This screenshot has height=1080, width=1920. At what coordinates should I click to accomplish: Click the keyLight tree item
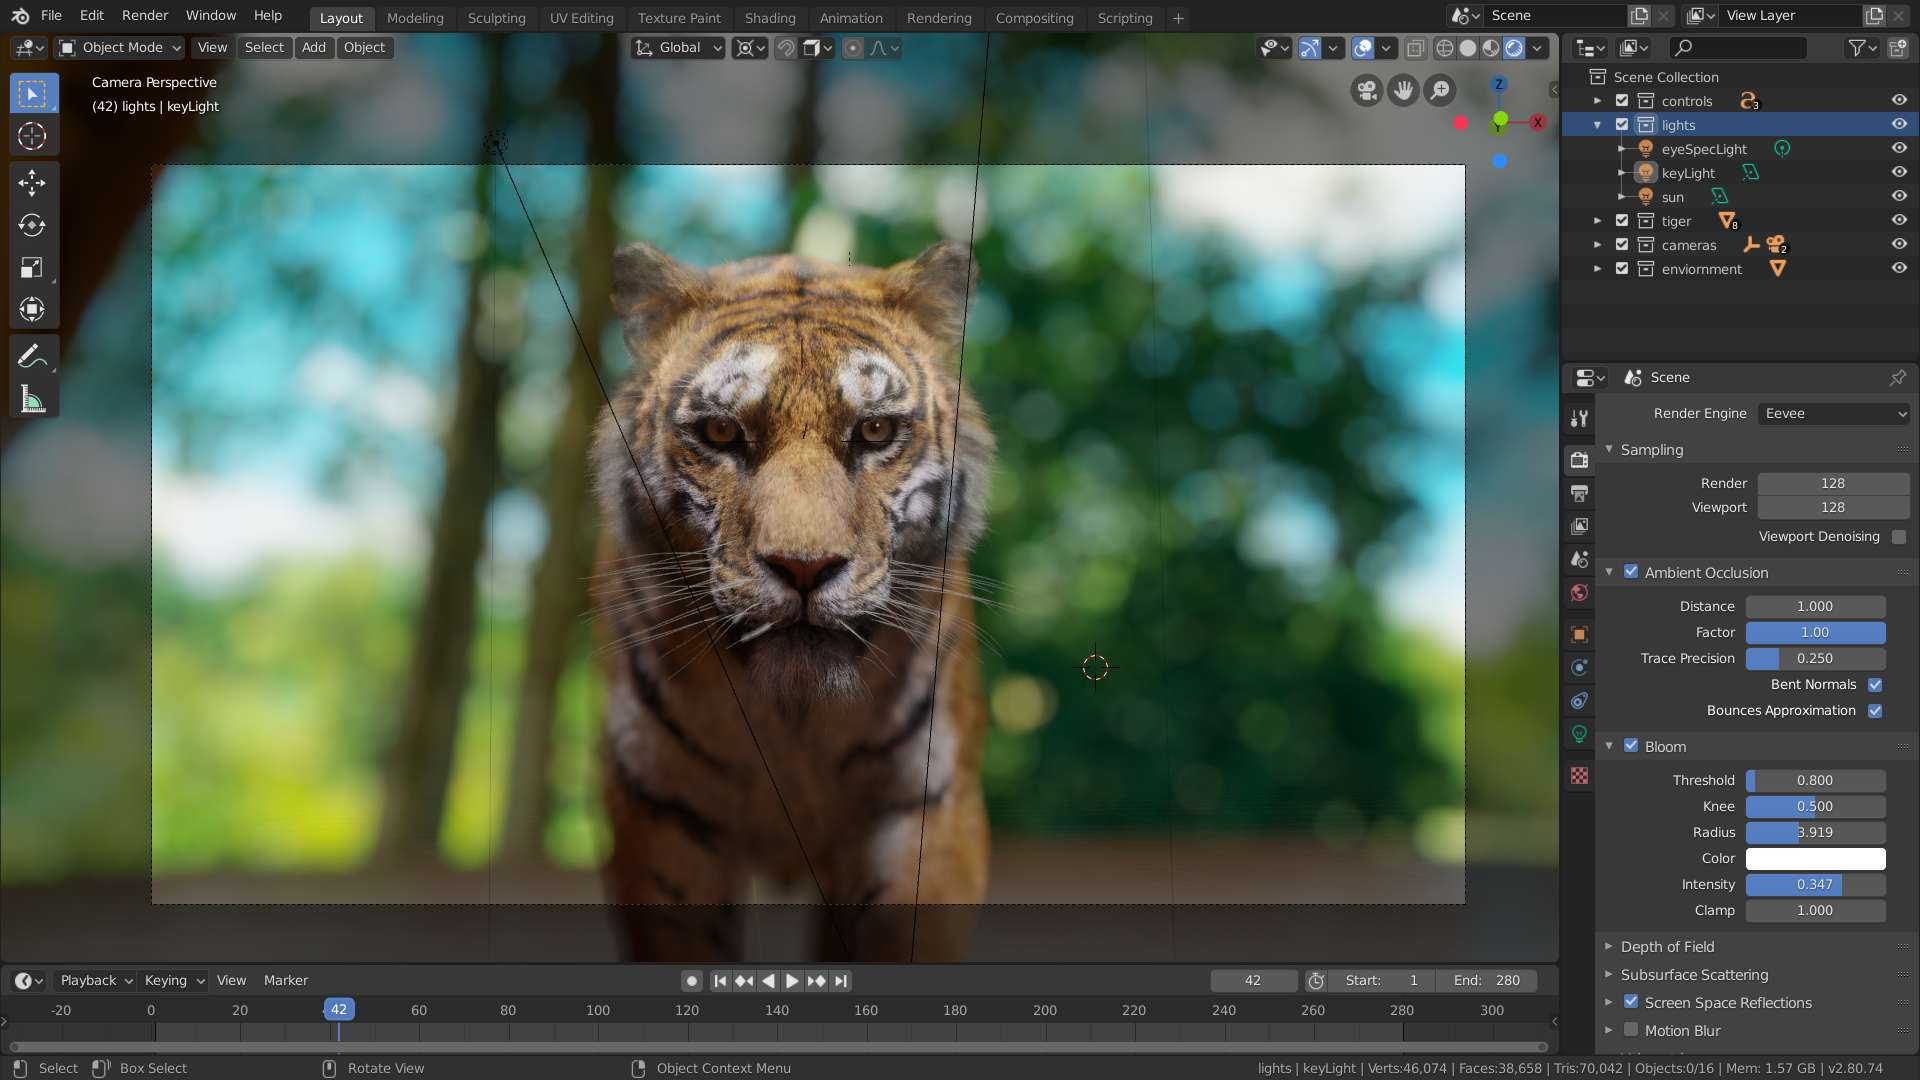(x=1689, y=171)
